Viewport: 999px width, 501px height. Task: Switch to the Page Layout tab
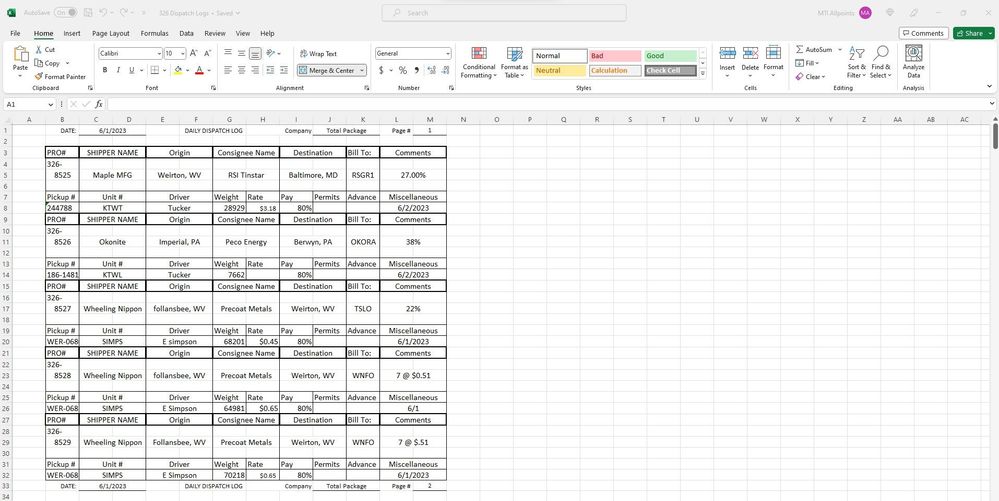click(x=110, y=33)
